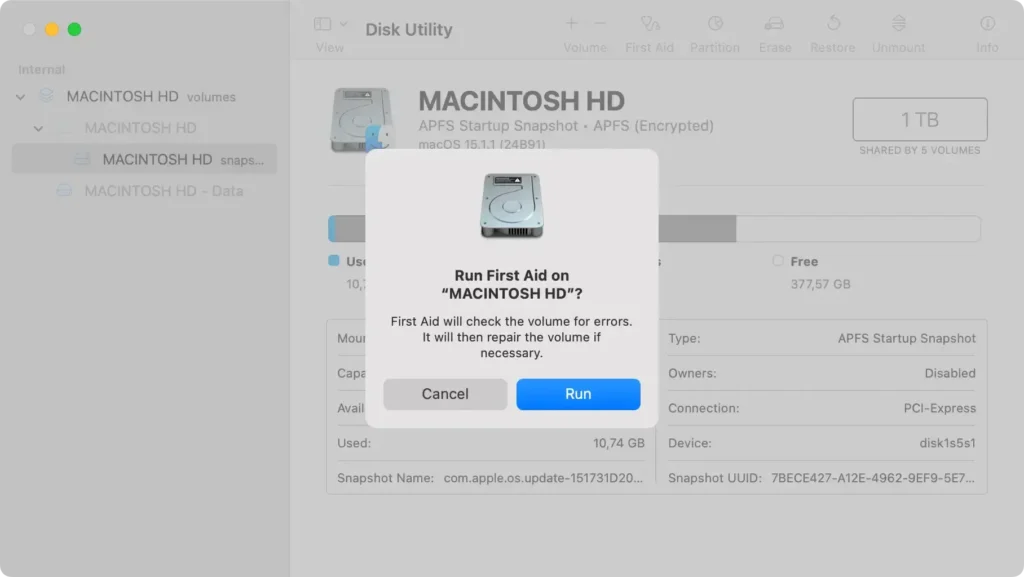Click the Snapshot UUID value text
This screenshot has width=1024, height=577.
[872, 478]
